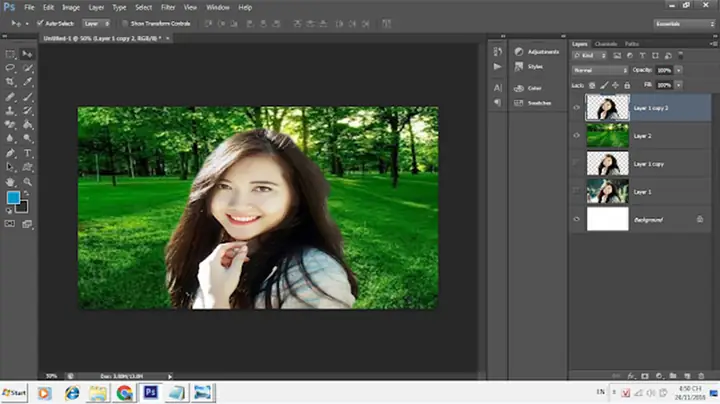Show Layer 1 visibility

pyautogui.click(x=577, y=191)
